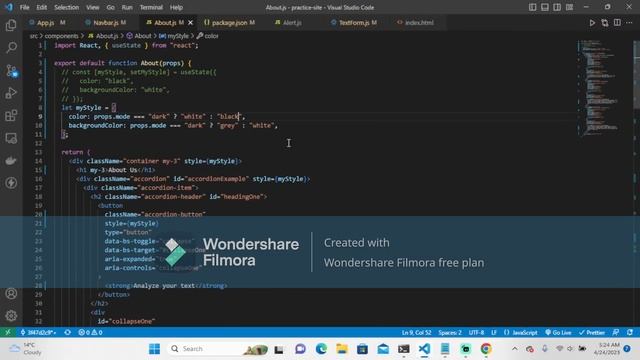Viewport: 640px width, 360px height.
Task: Open the Edit menu
Action: 42,7
